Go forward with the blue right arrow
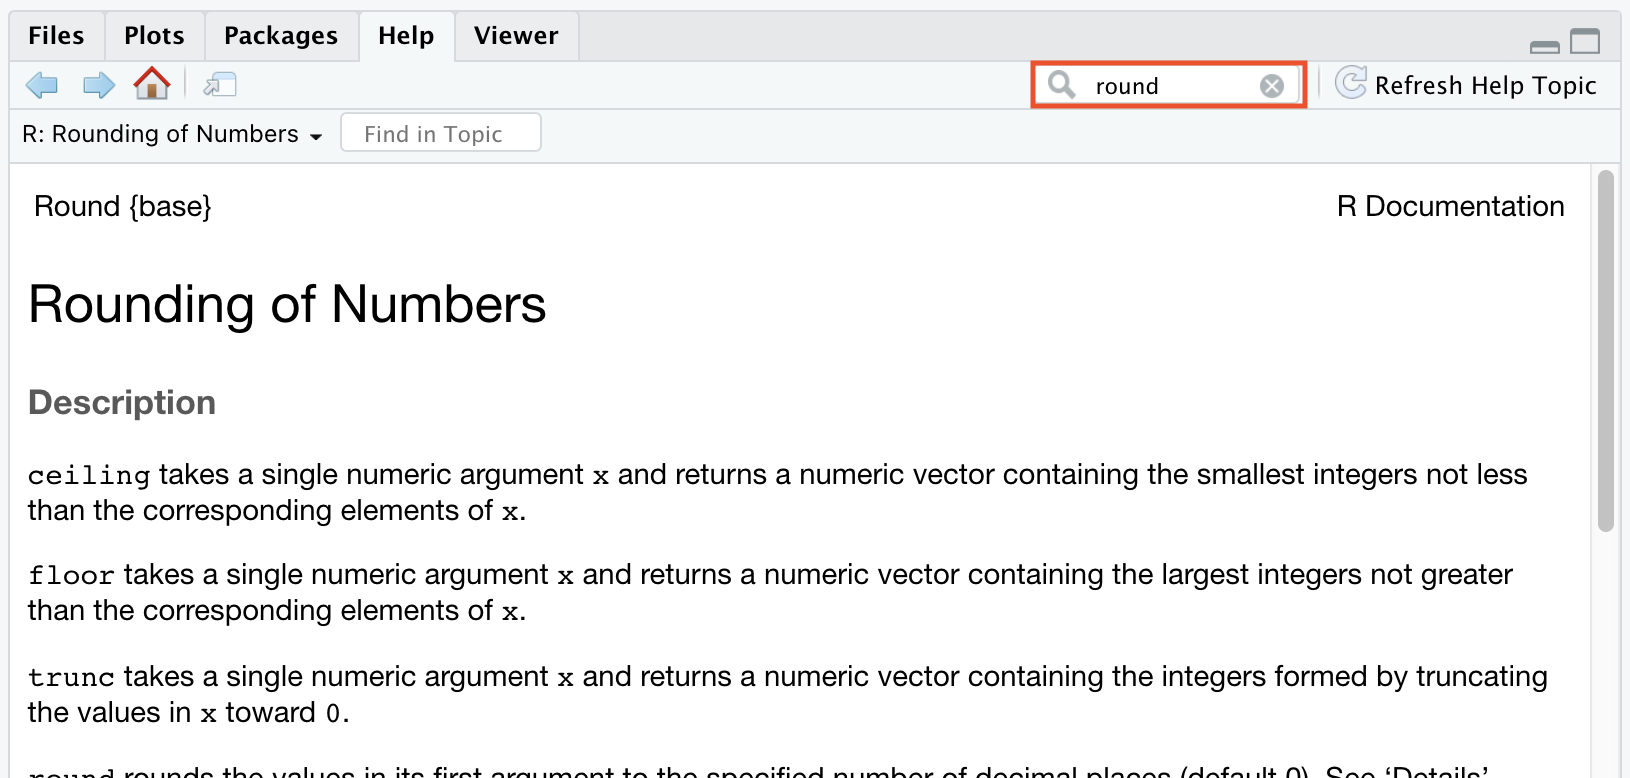This screenshot has height=778, width=1630. [x=98, y=85]
